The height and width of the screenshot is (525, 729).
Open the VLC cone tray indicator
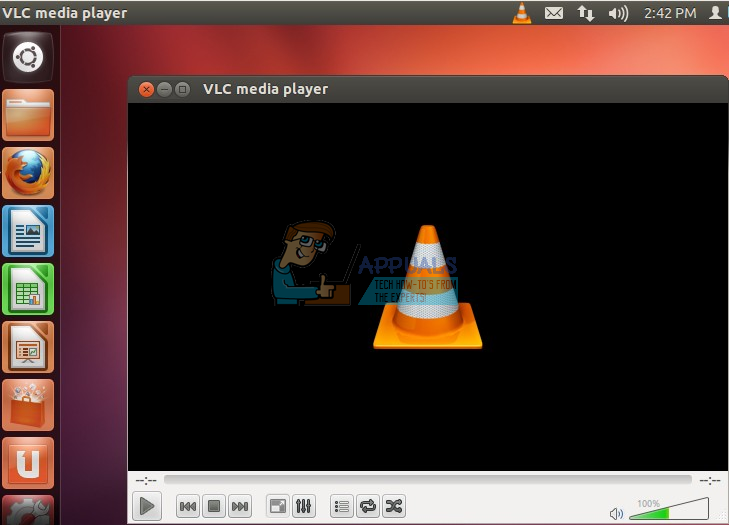pyautogui.click(x=522, y=13)
